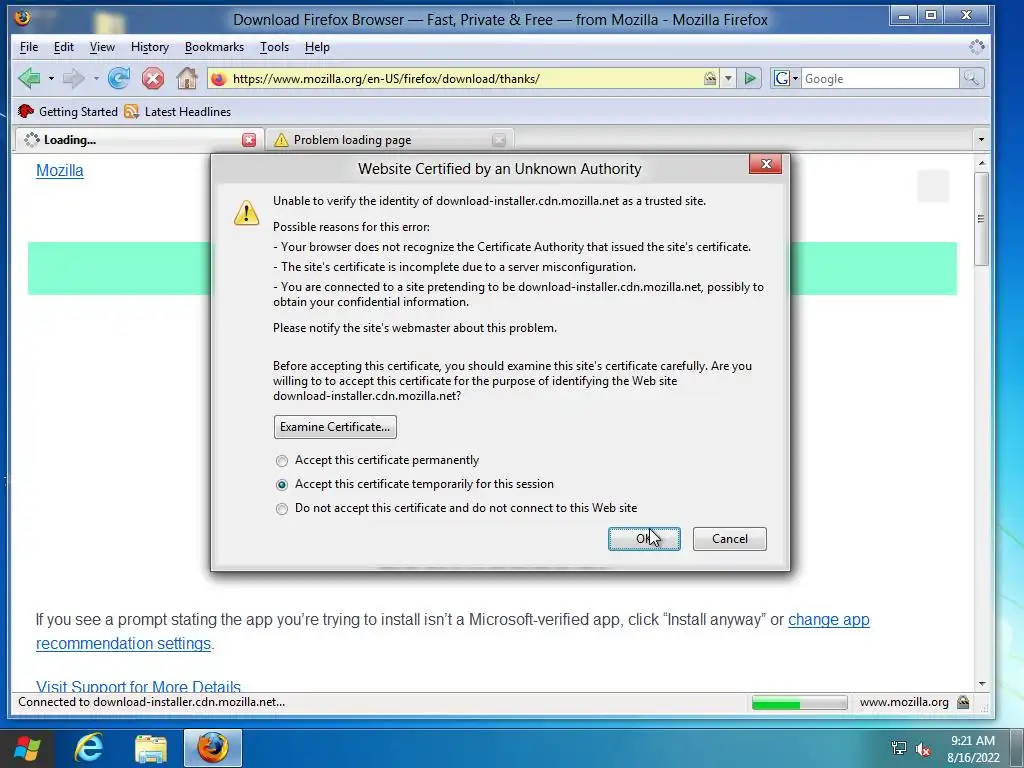Click the scrollbar up arrow
The image size is (1024, 768).
(x=982, y=162)
